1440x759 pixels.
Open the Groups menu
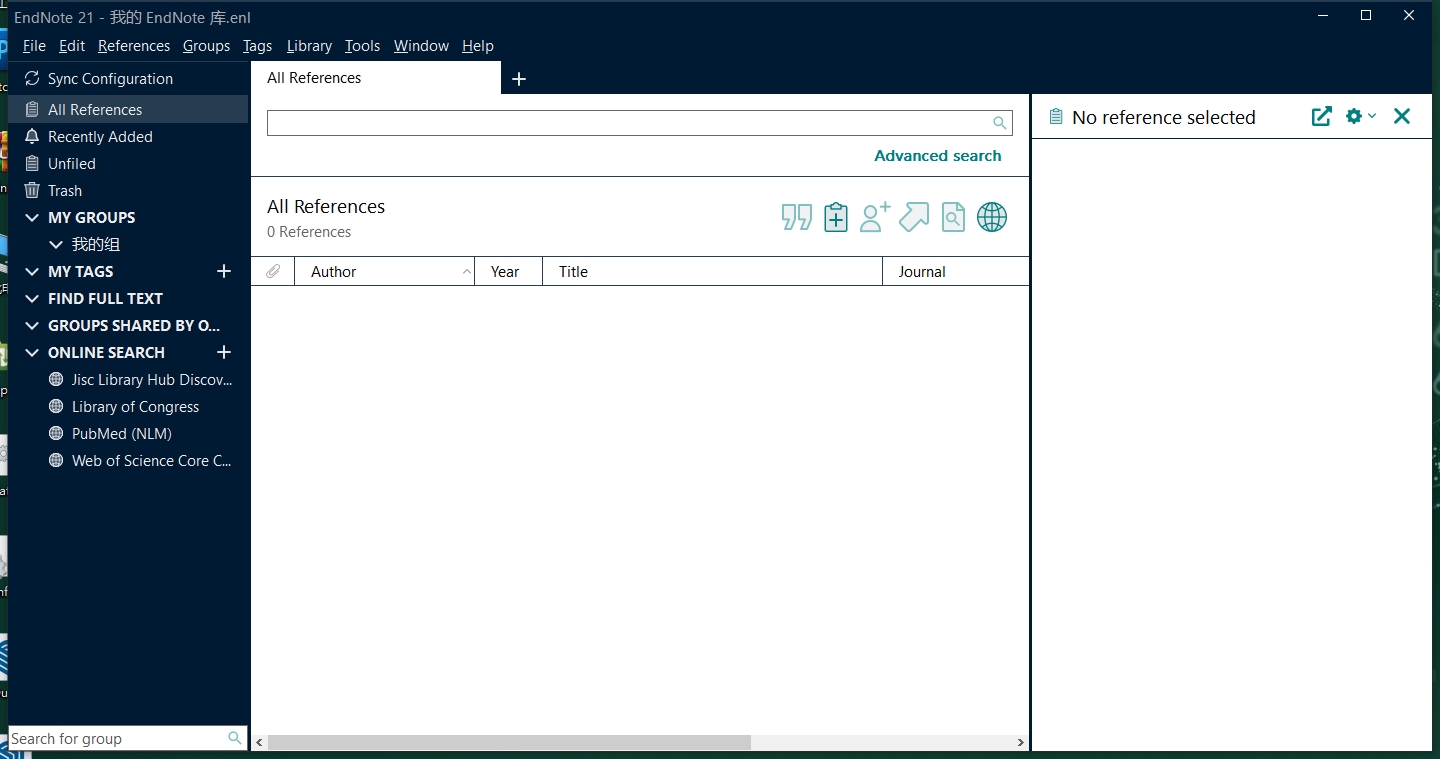(x=206, y=46)
